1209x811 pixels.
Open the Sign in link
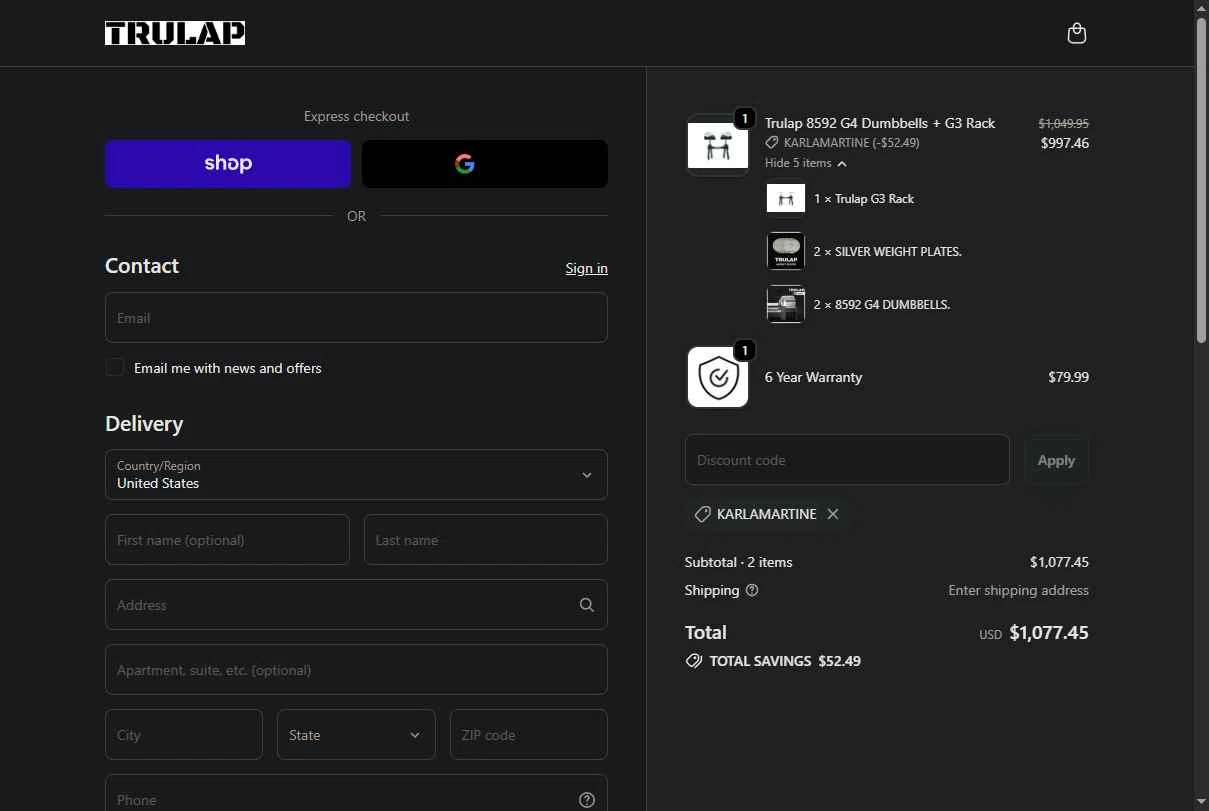click(586, 268)
